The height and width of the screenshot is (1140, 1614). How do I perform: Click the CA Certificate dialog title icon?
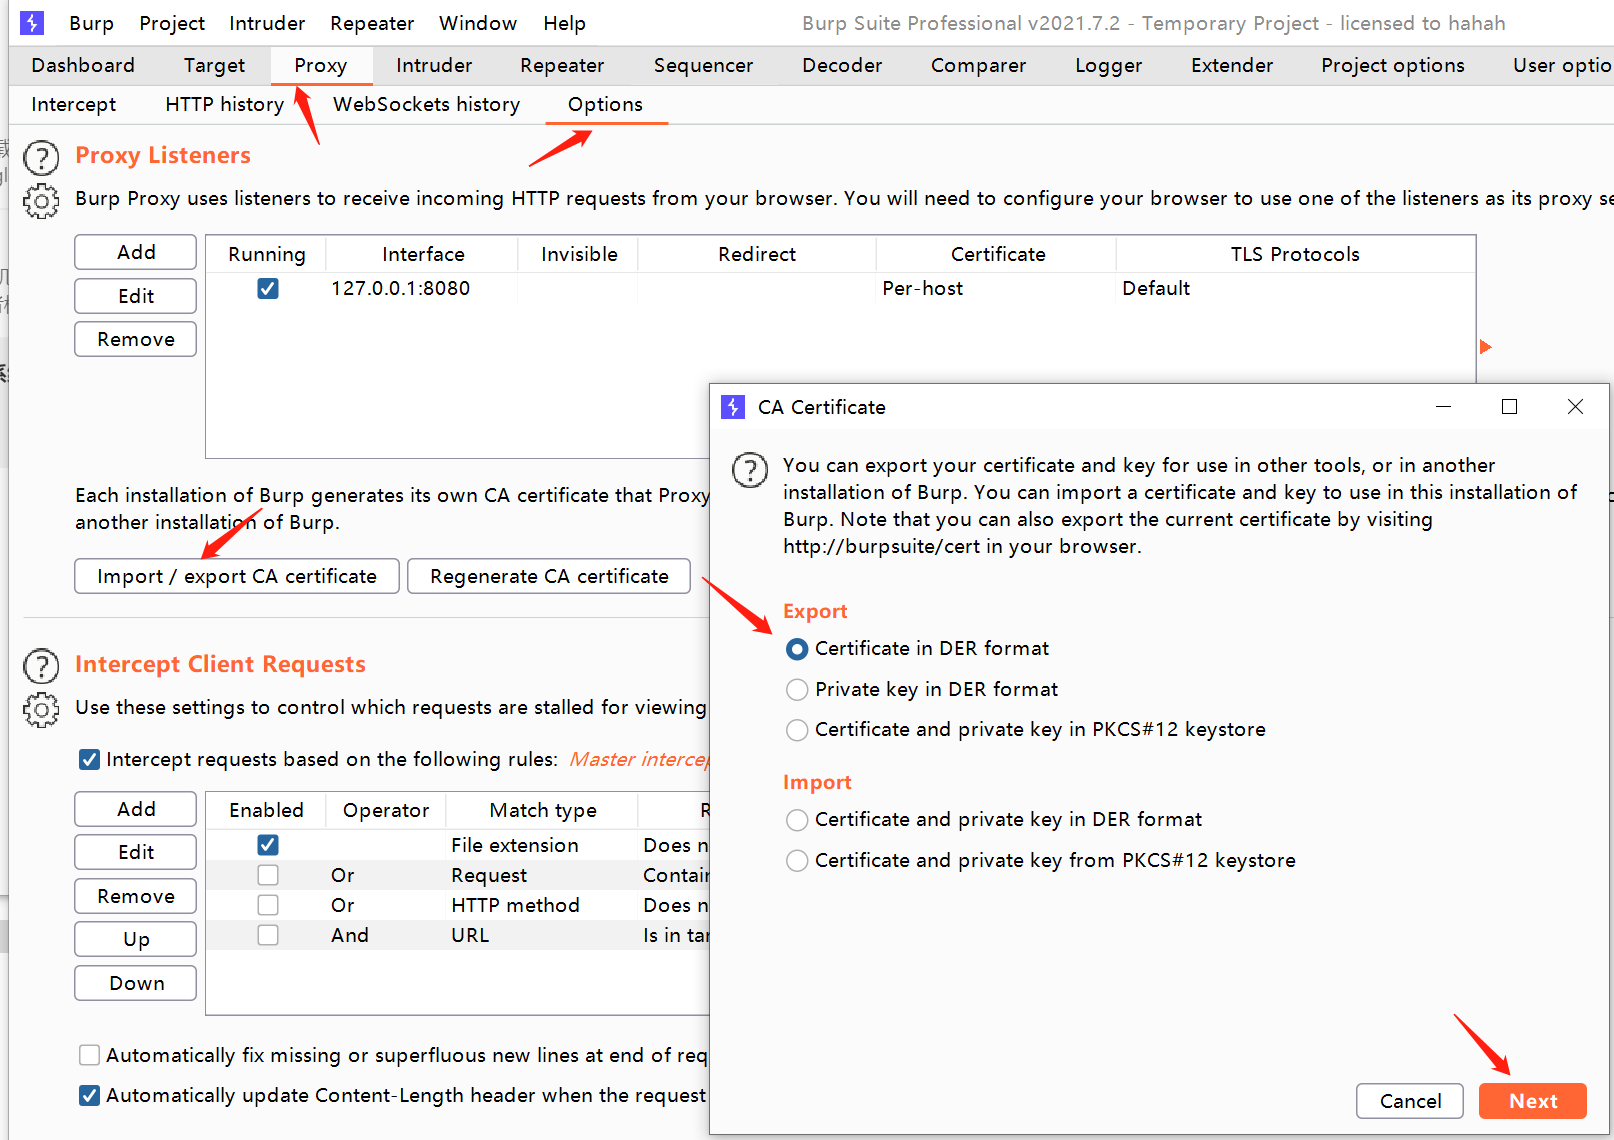(733, 407)
